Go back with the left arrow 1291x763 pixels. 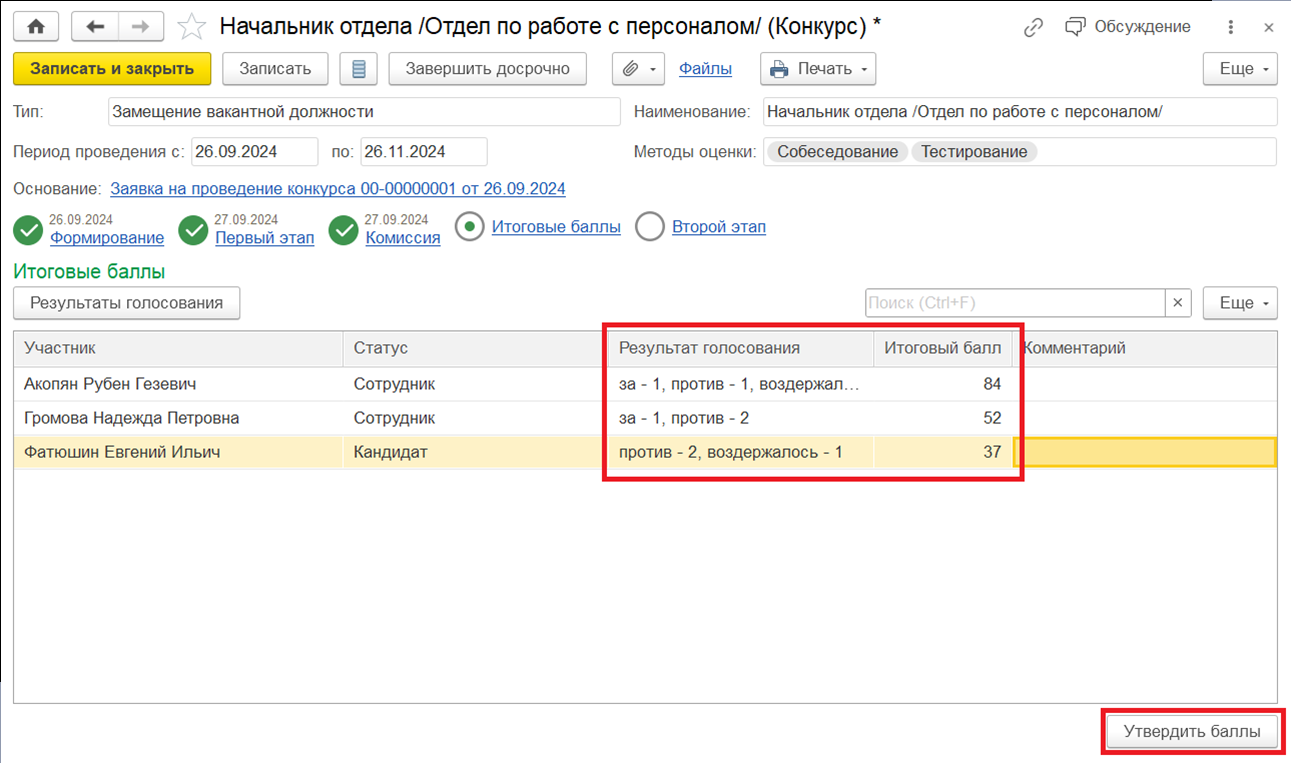coord(96,27)
